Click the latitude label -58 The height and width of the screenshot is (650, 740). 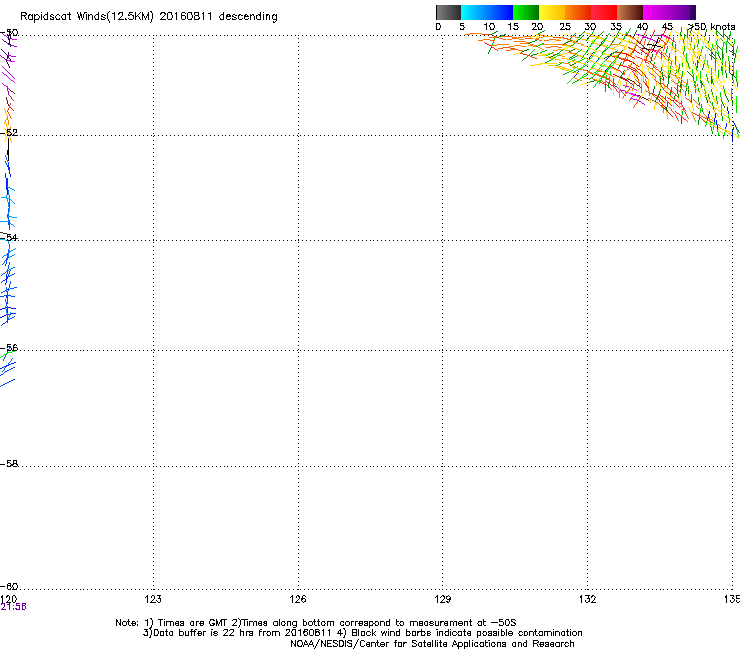click(9, 464)
